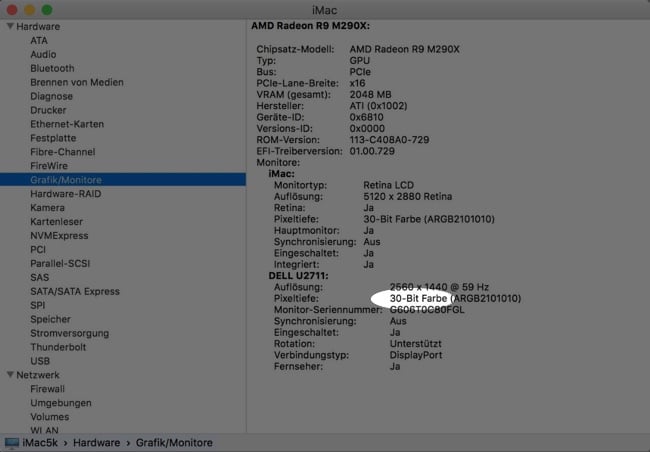Click Verbindungstyp value DisplayPort
650x452 pixels.
click(416, 355)
